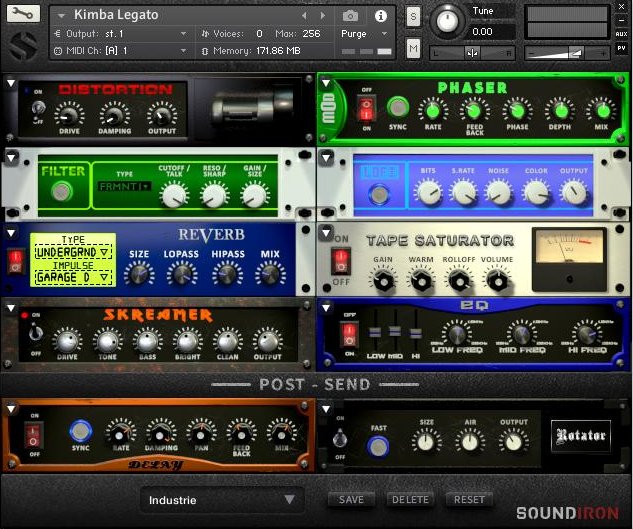
Task: Click the Distortion Damping knob
Action: 114,115
